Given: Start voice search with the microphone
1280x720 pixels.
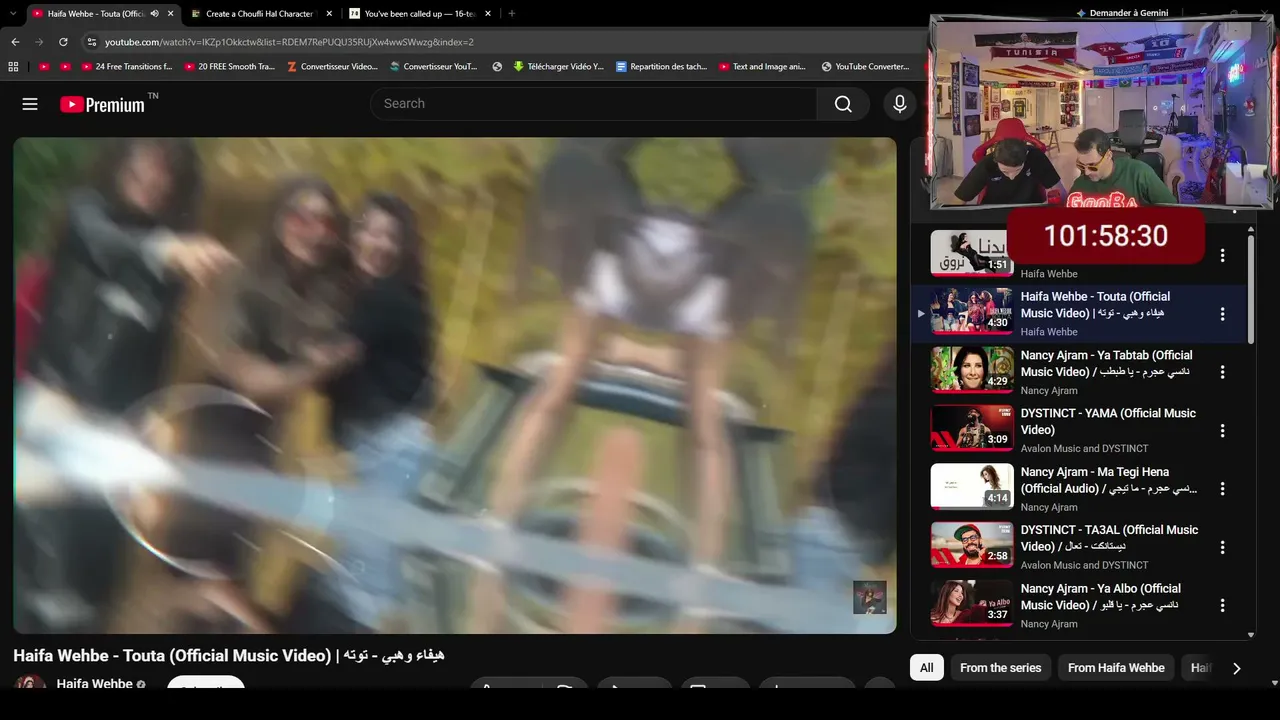Looking at the screenshot, I should tap(900, 104).
